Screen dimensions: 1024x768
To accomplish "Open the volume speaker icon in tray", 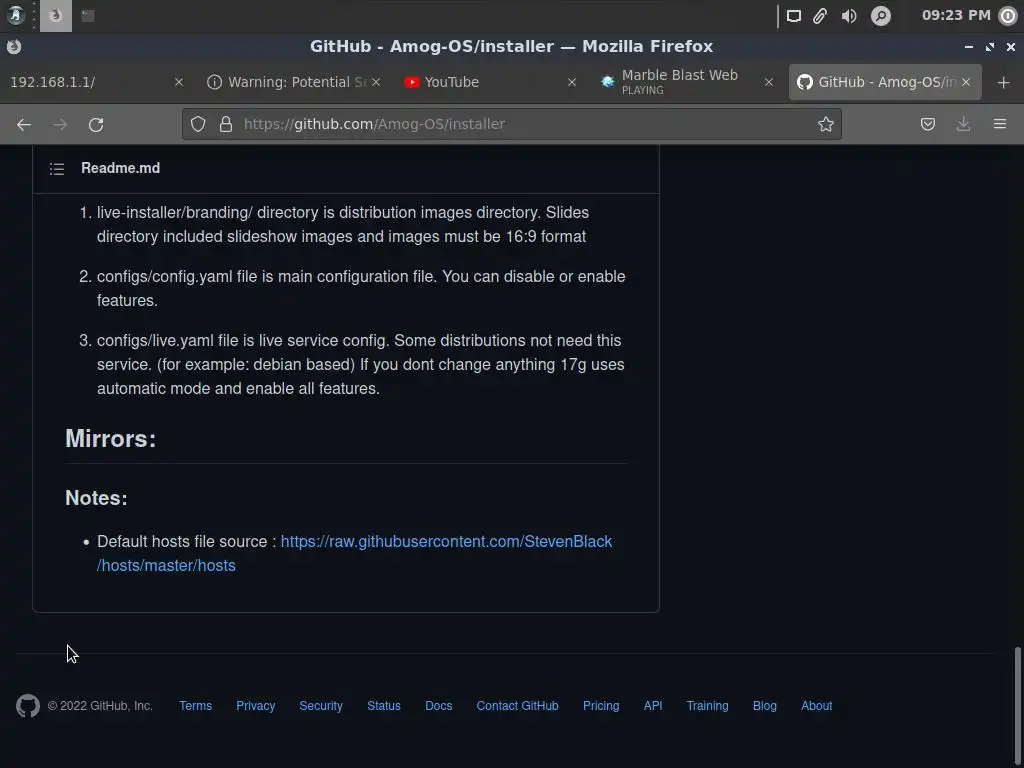I will pyautogui.click(x=849, y=16).
